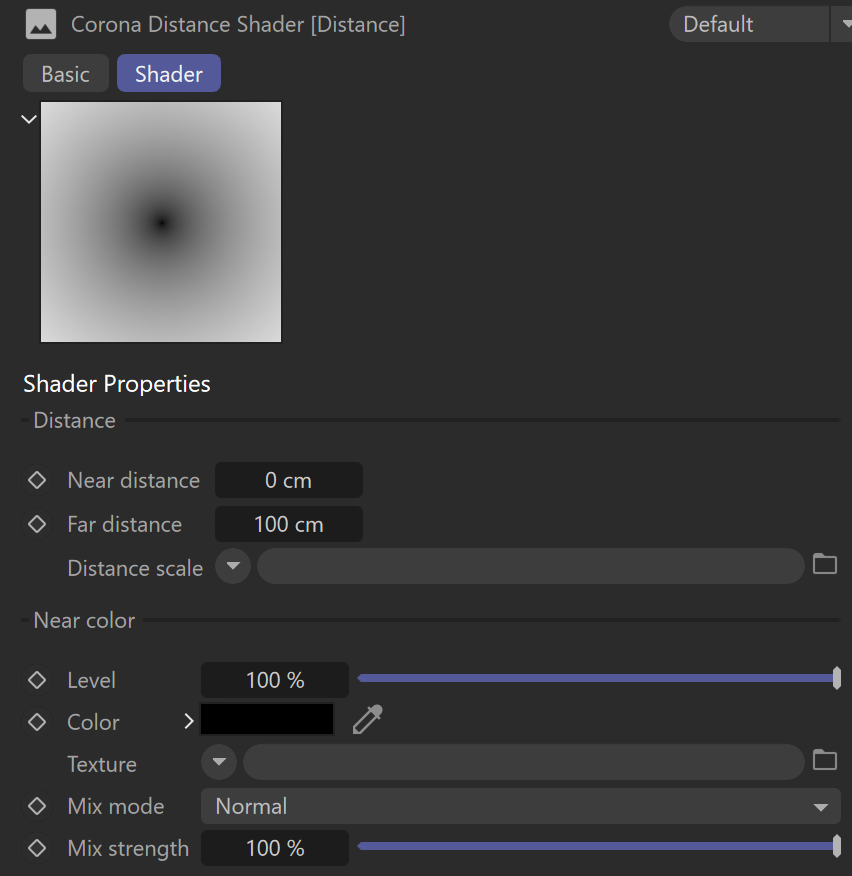852x876 pixels.
Task: Click the black Near color swatch
Action: coord(267,719)
